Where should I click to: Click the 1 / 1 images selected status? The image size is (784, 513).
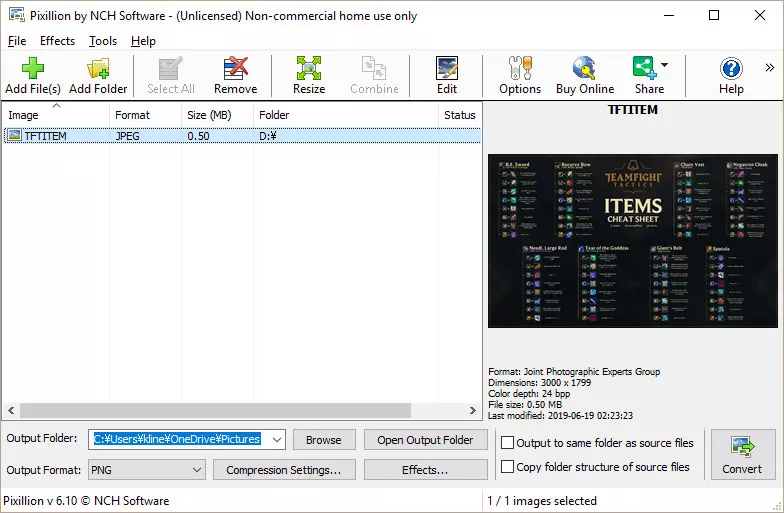[542, 500]
